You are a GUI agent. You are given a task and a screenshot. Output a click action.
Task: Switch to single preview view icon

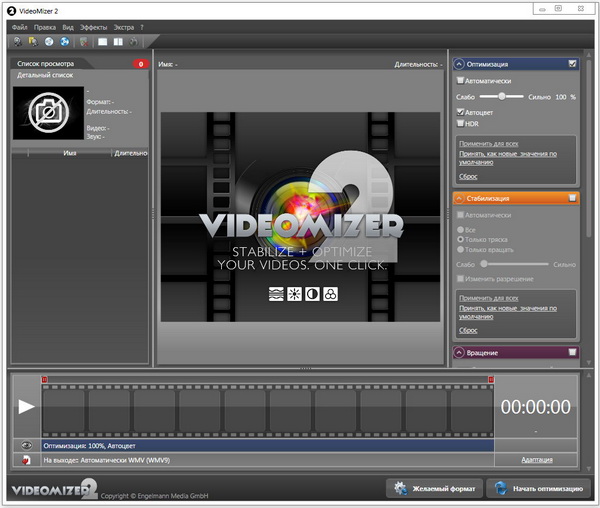point(102,42)
